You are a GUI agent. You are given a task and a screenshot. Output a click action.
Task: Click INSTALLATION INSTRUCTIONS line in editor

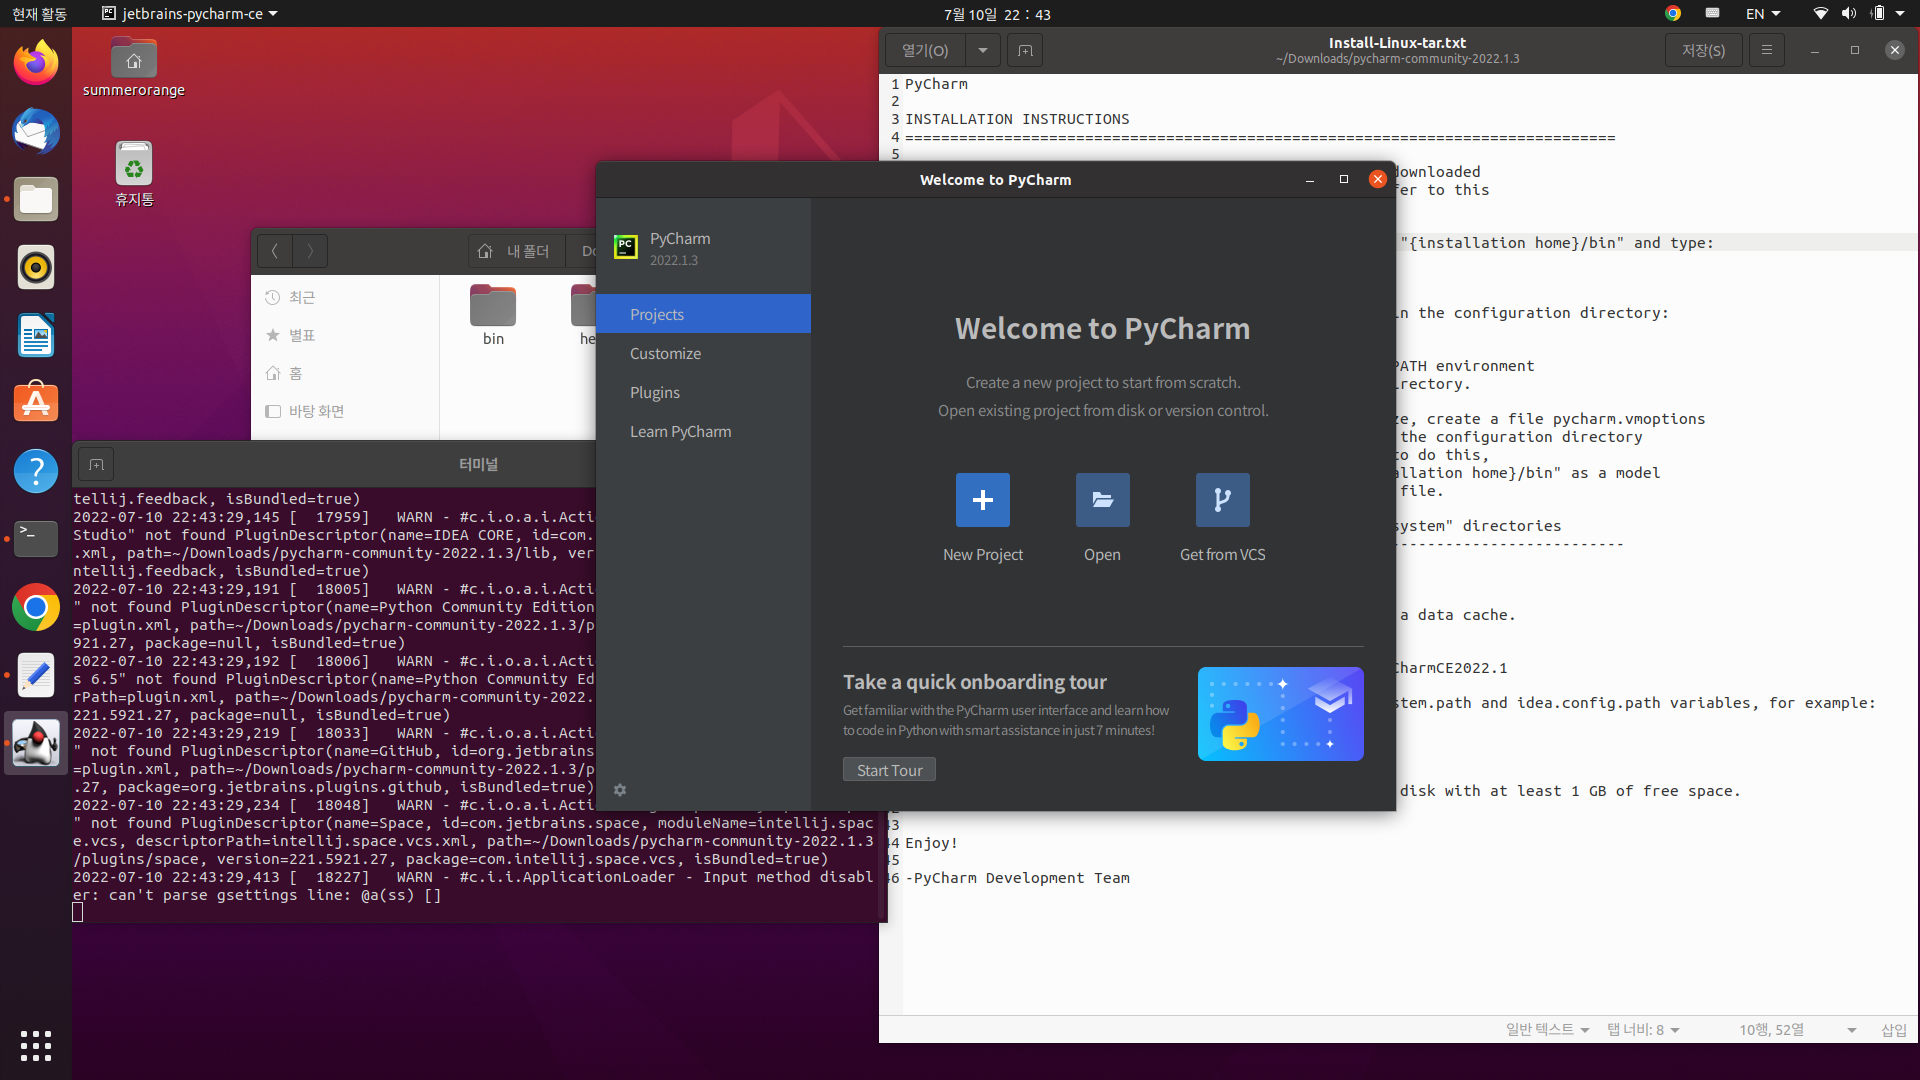1017,119
